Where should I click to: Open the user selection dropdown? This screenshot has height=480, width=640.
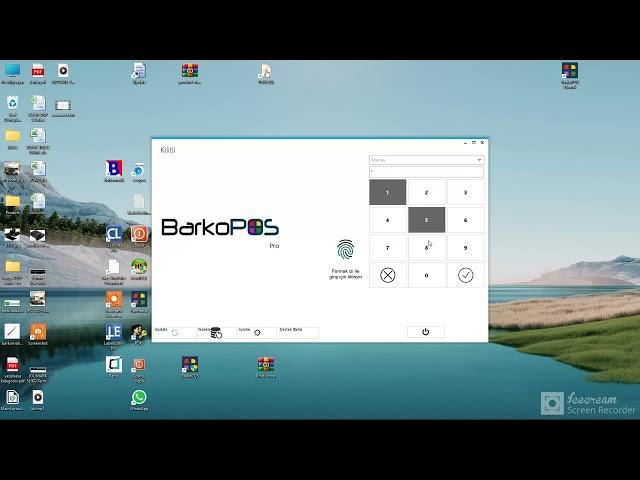coord(427,160)
